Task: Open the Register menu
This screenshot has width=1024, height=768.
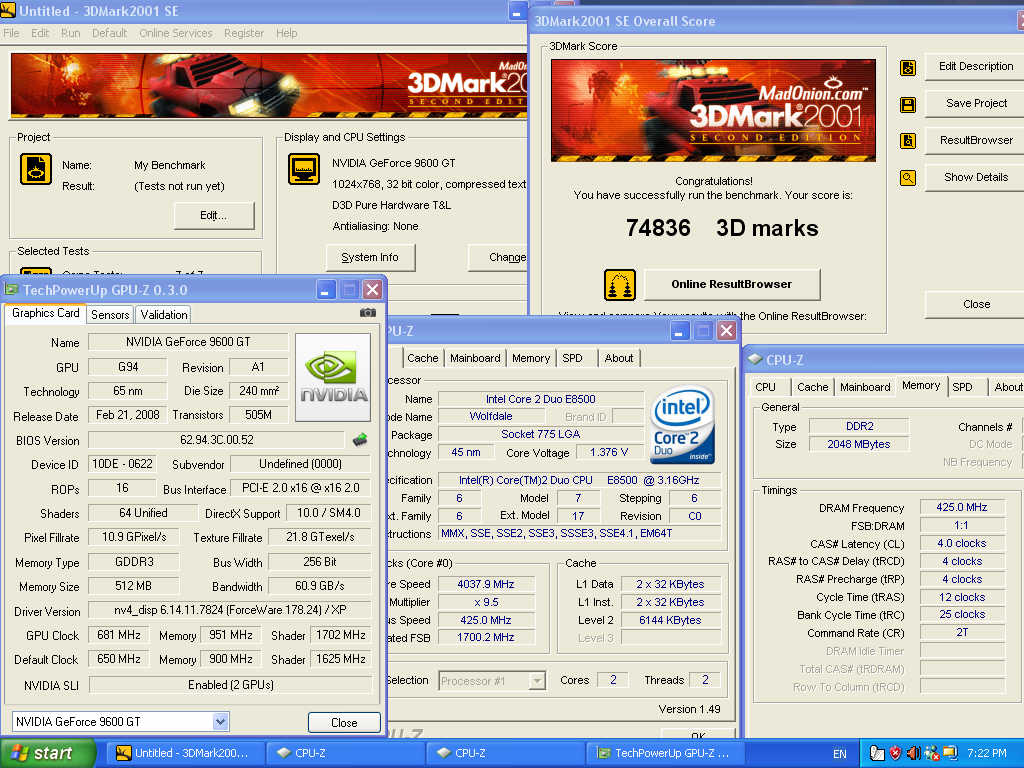Action: coord(244,33)
